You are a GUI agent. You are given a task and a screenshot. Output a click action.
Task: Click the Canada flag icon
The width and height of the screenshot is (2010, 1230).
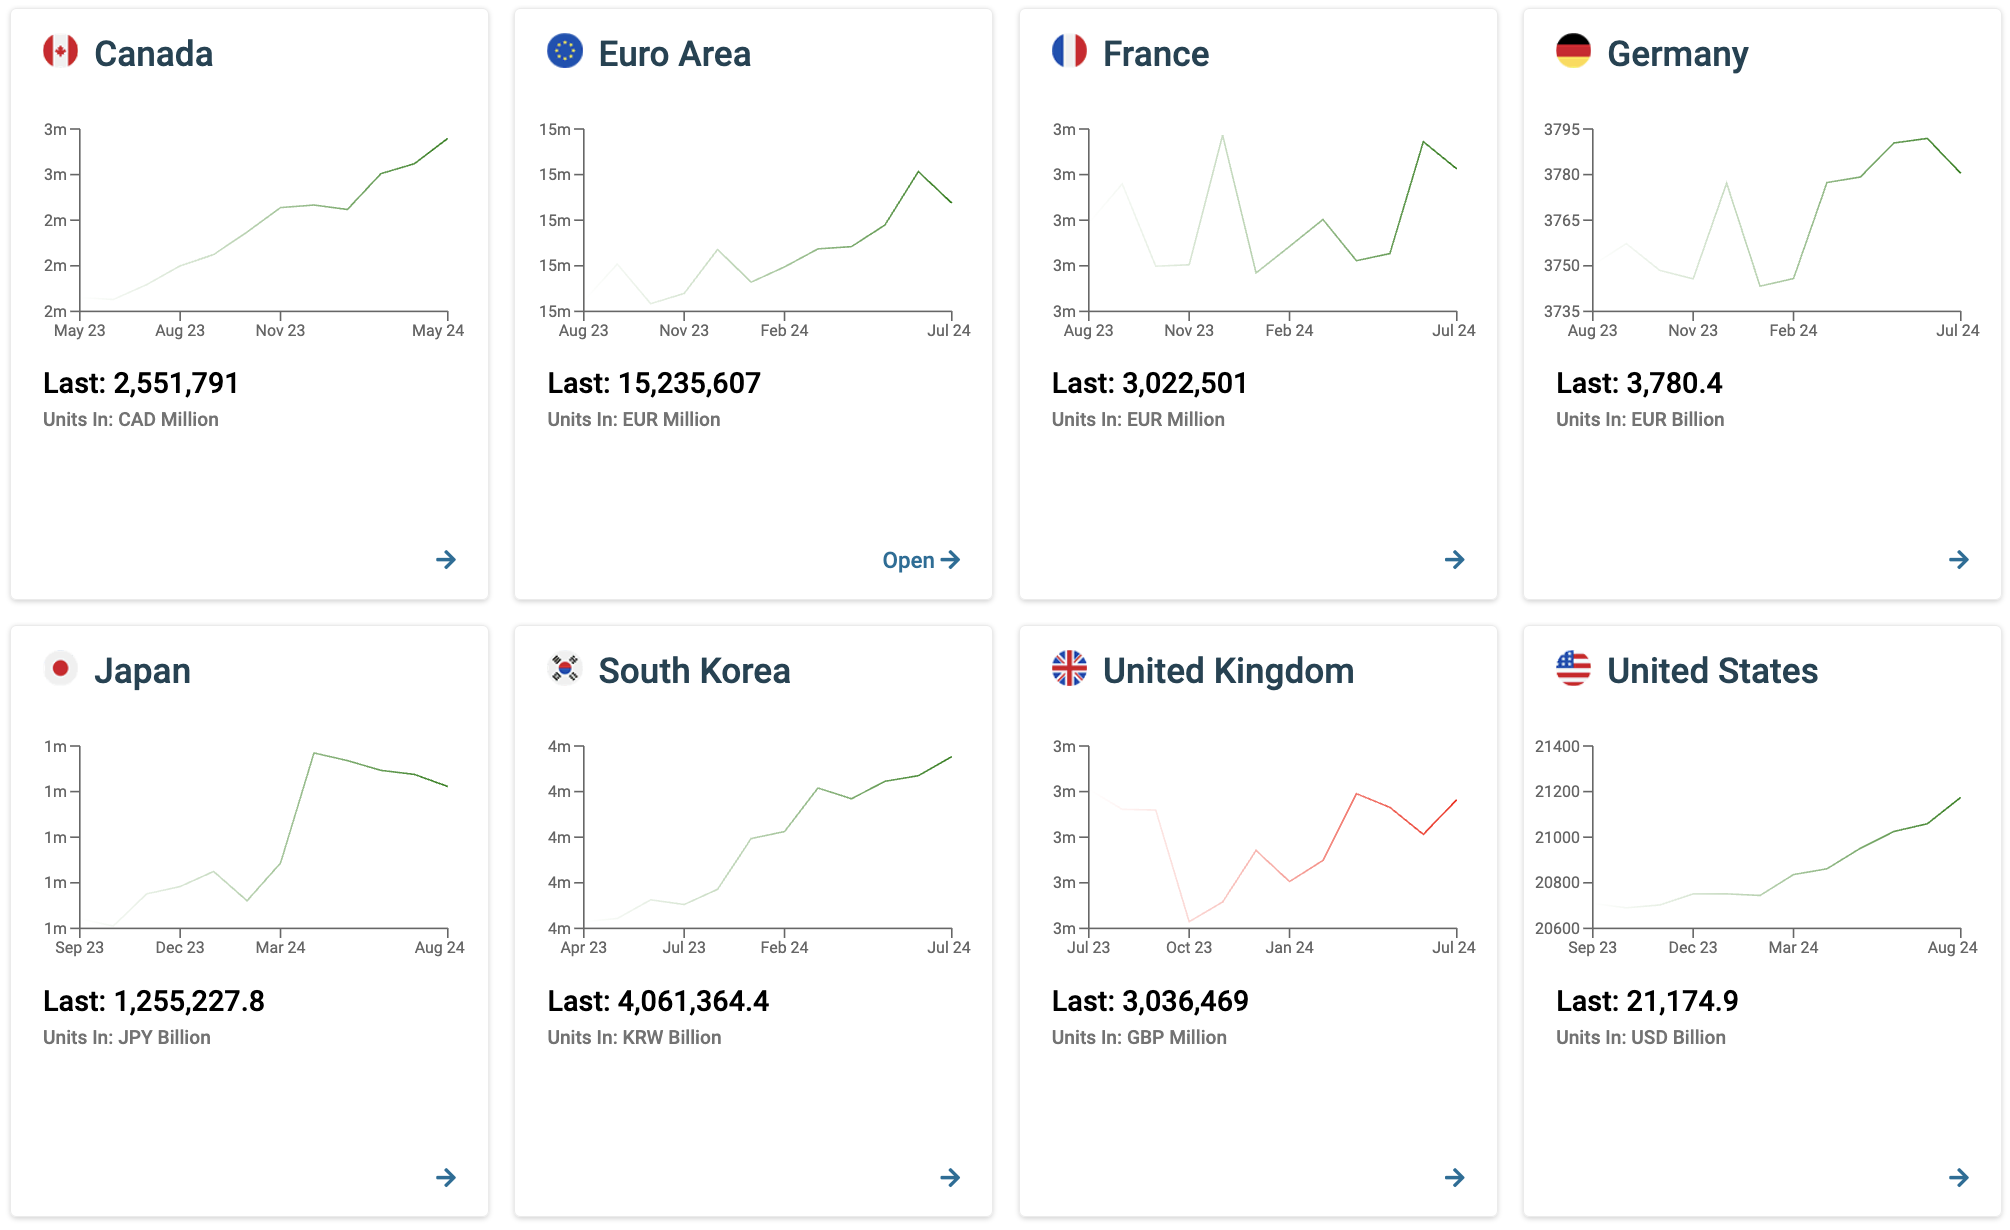pyautogui.click(x=60, y=51)
